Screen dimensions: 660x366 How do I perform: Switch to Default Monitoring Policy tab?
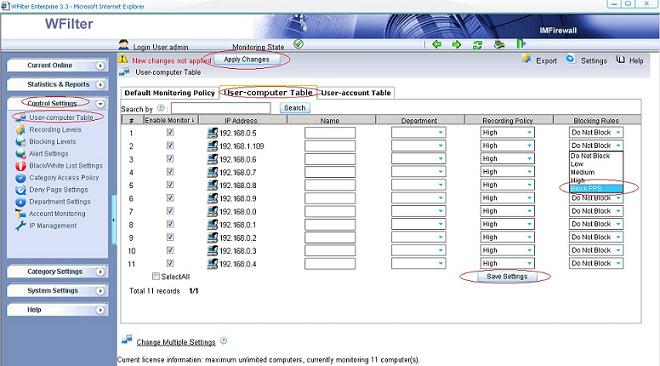(x=170, y=93)
